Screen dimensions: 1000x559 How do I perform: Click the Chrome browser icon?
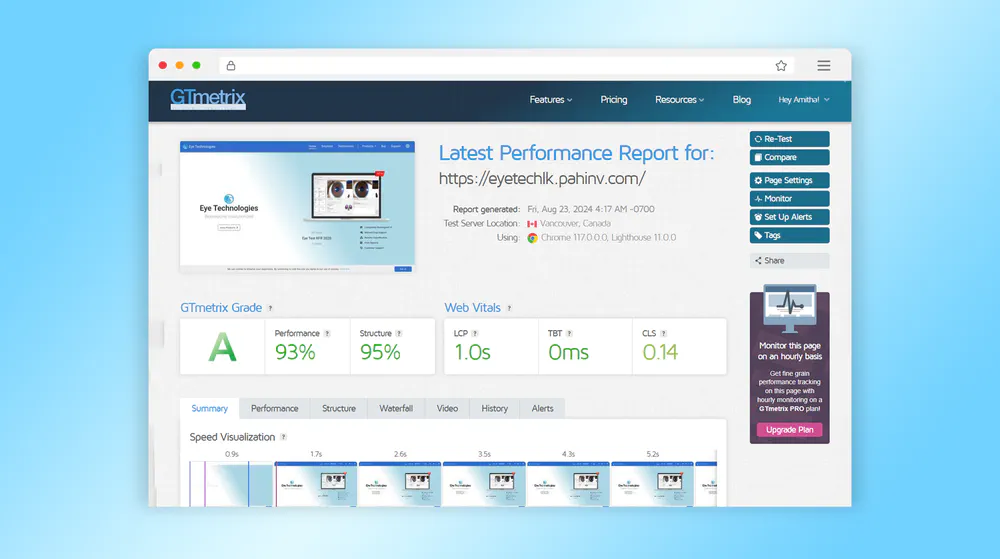pos(533,238)
